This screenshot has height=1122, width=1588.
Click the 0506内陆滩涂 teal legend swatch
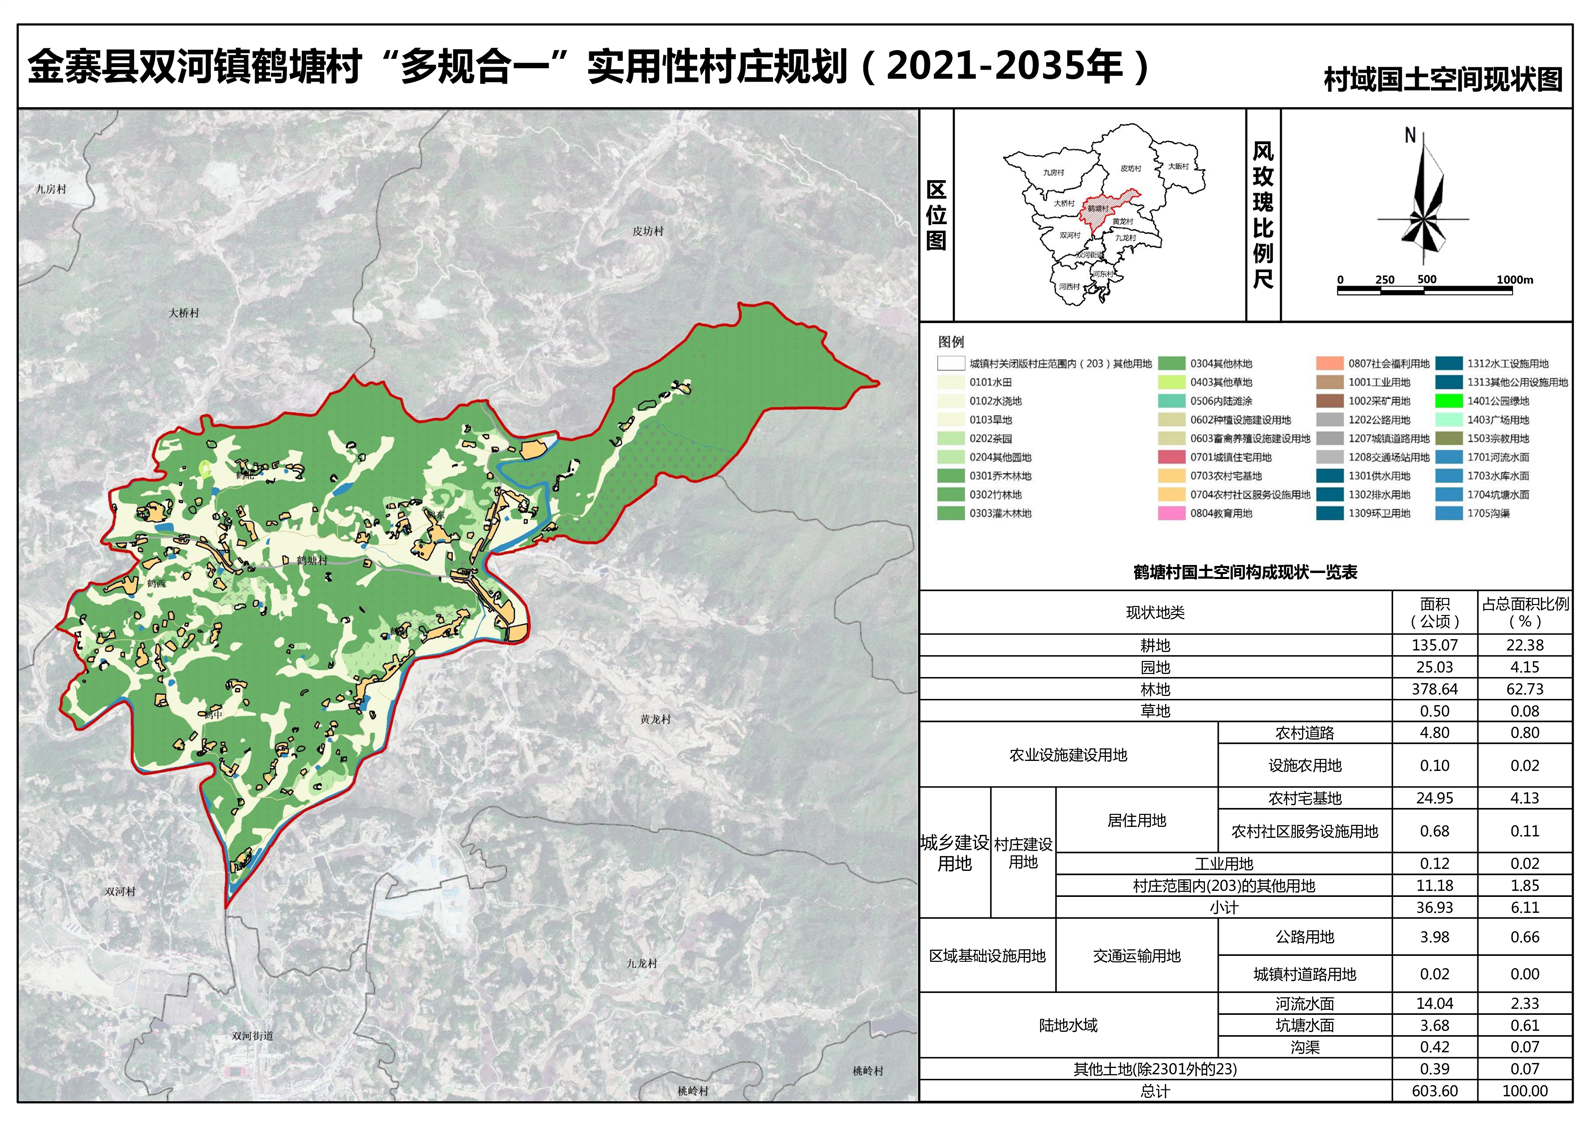[x=1171, y=401]
